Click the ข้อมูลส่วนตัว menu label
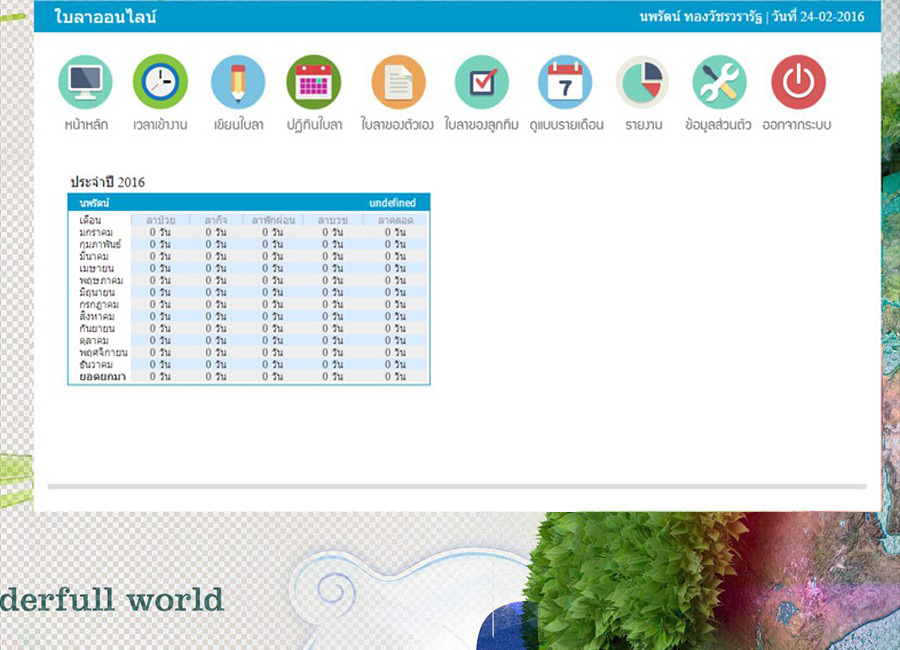Screen dimensions: 900x650 click(718, 125)
